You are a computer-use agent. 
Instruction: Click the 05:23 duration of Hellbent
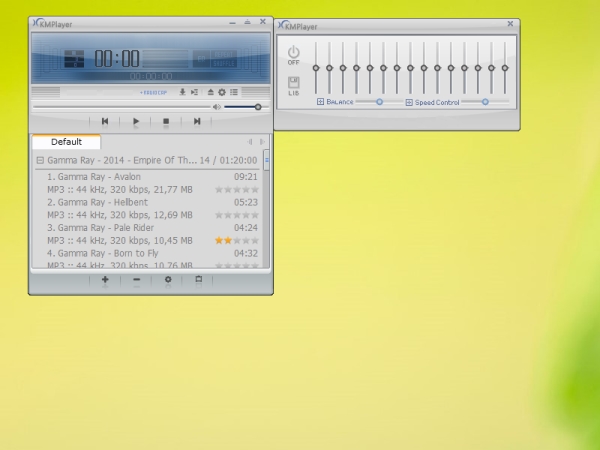tap(246, 202)
